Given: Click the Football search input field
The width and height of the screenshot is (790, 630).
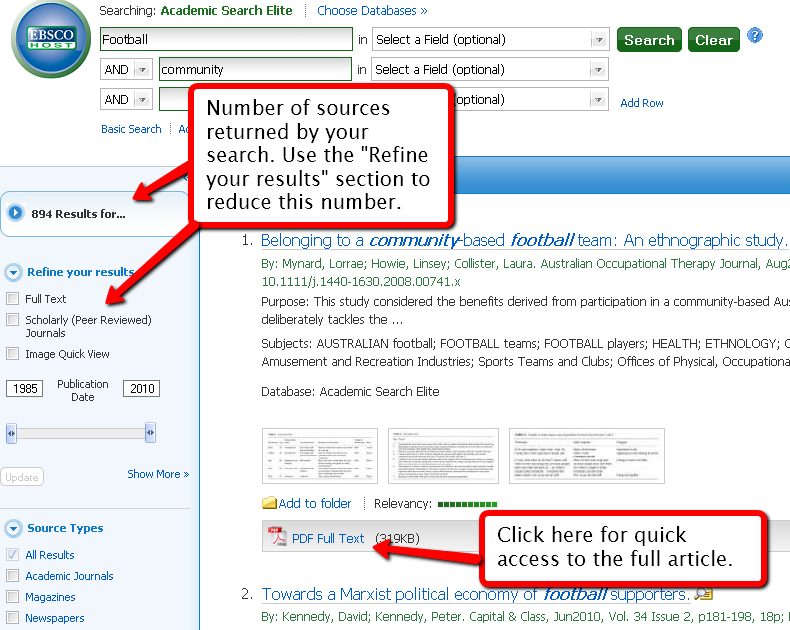Looking at the screenshot, I should [226, 39].
